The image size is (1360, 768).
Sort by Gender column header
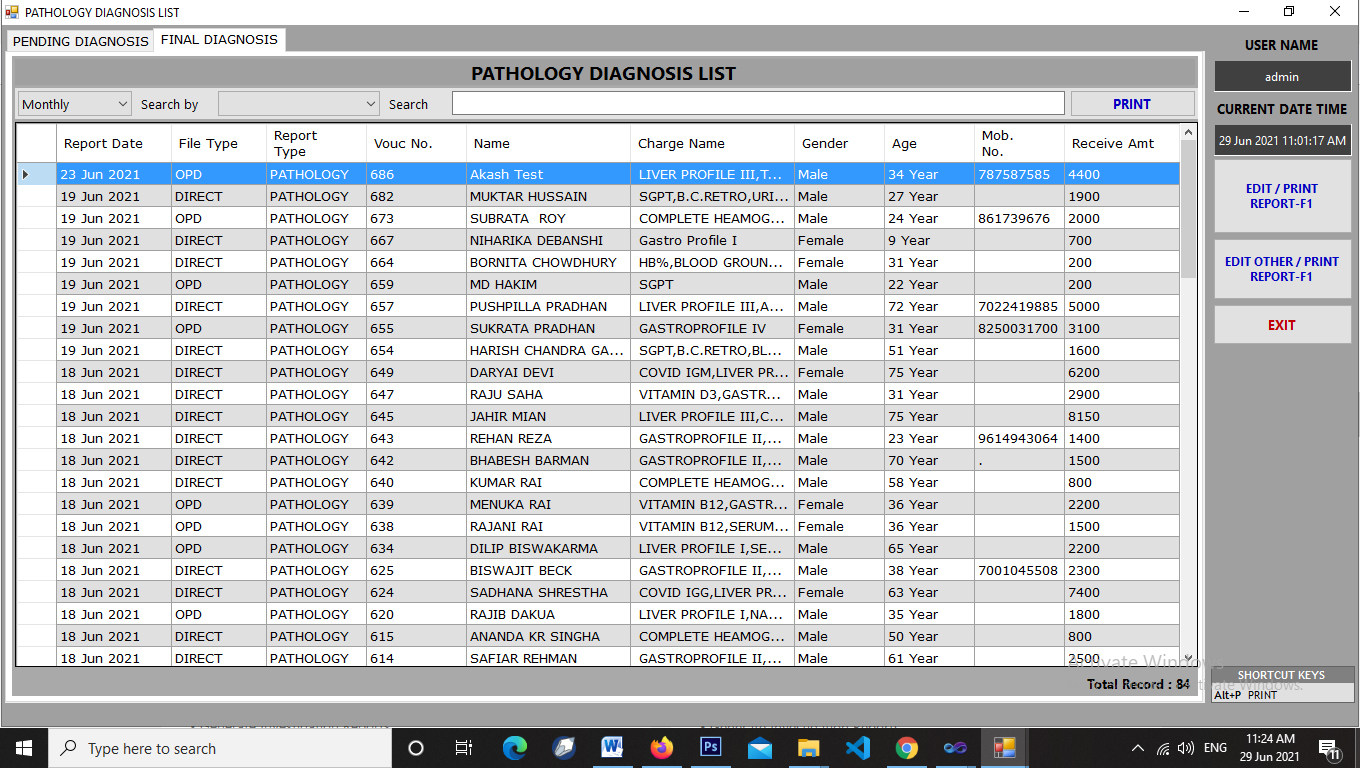click(x=839, y=143)
